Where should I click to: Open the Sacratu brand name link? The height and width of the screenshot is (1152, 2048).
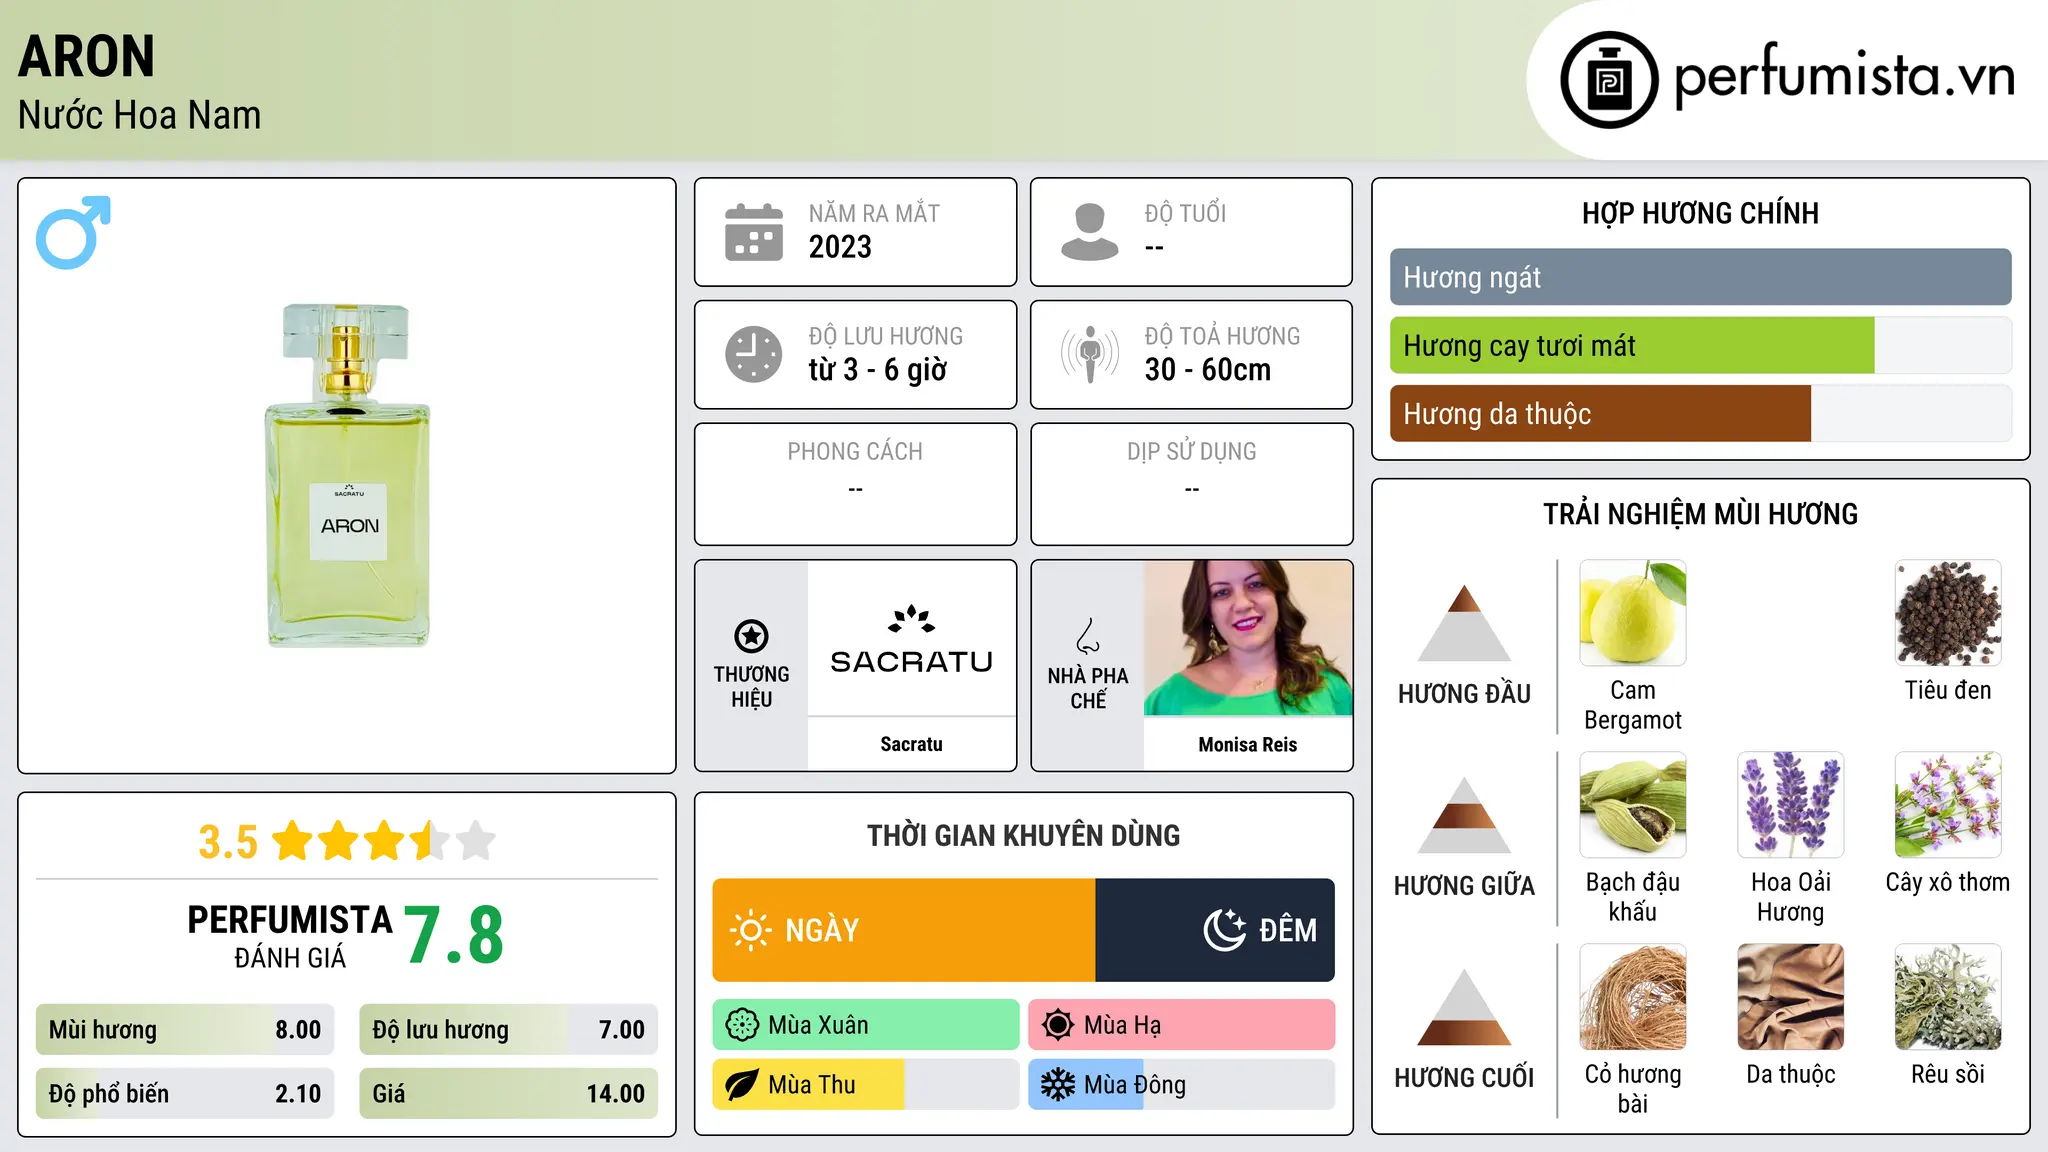click(911, 744)
